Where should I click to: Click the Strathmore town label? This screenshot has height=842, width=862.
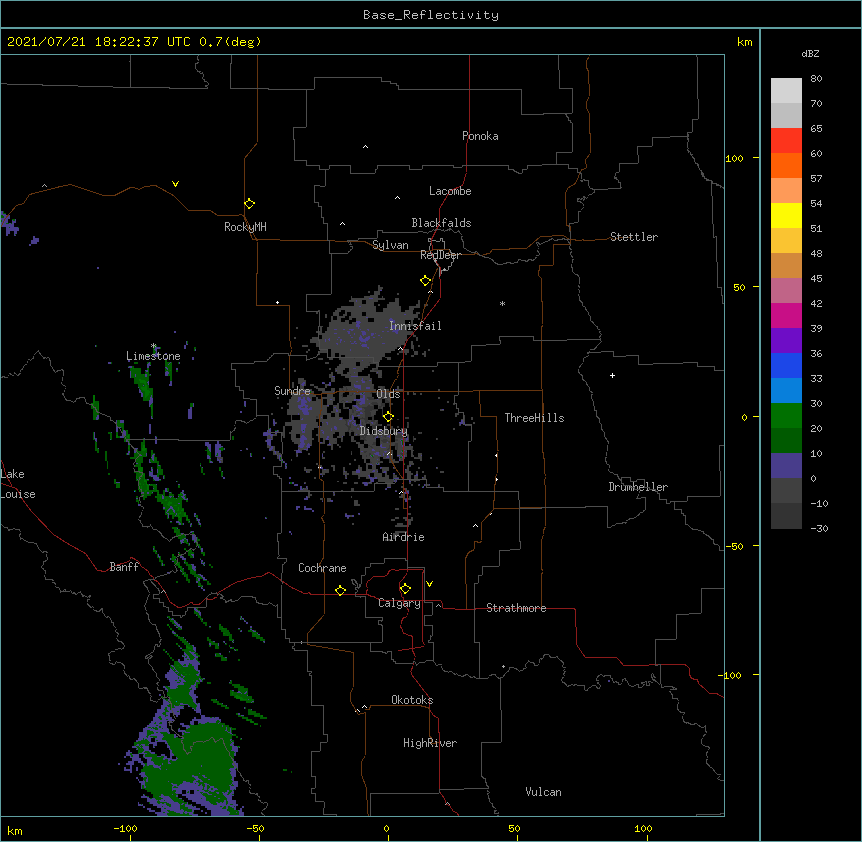coord(516,608)
